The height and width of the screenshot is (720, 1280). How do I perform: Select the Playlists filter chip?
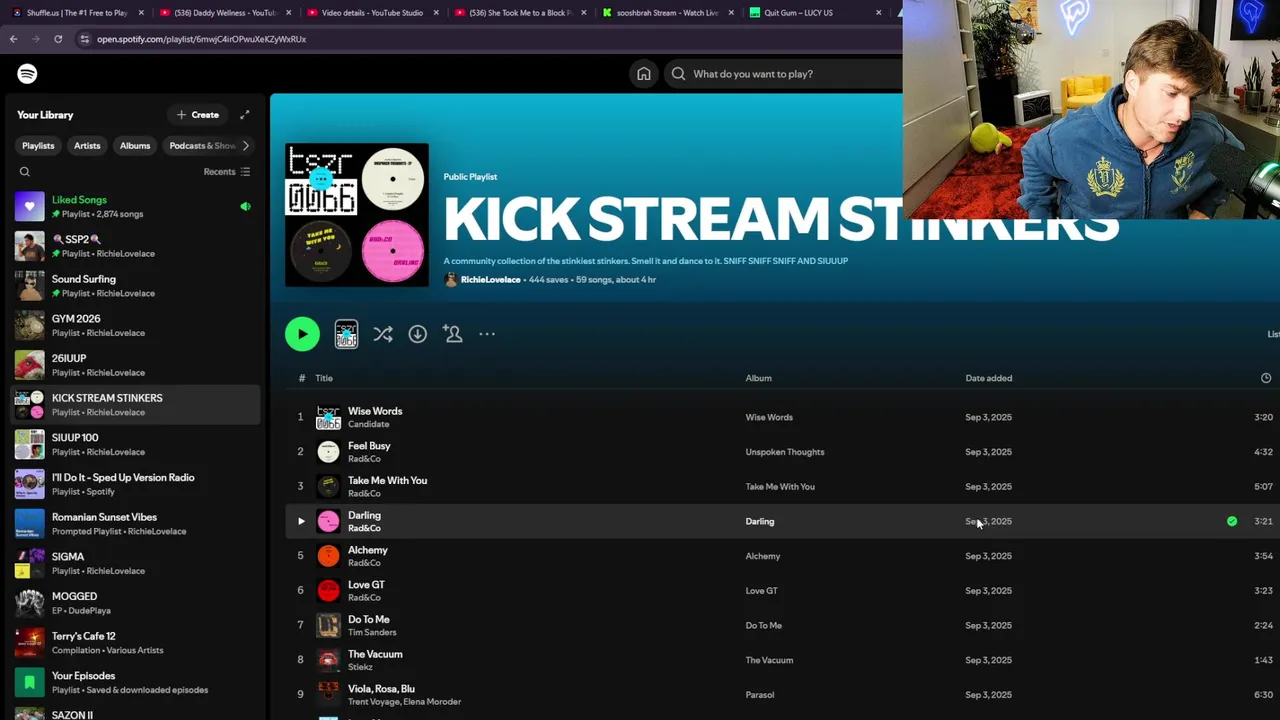pos(38,146)
